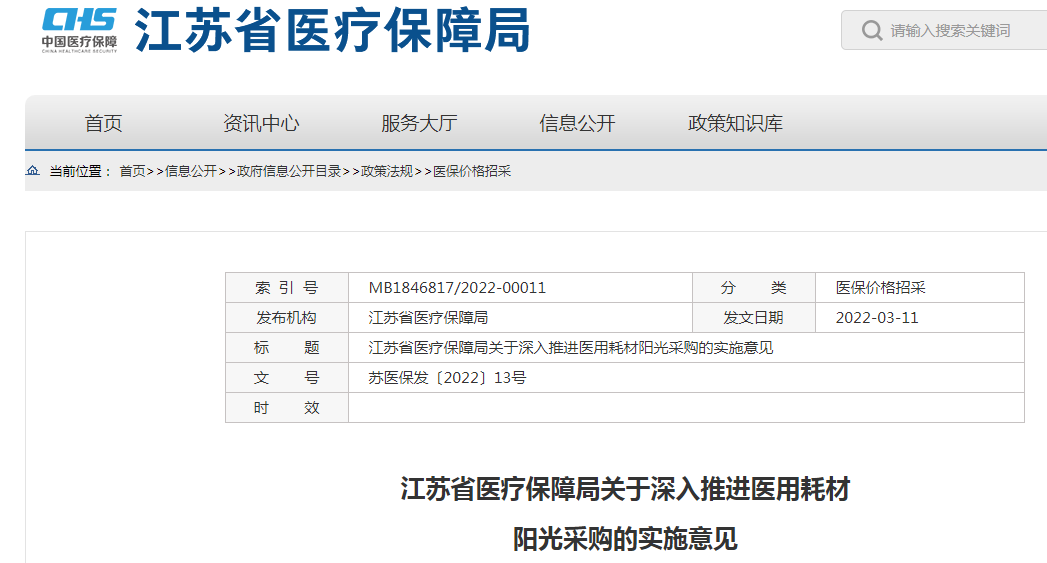This screenshot has height=563, width=1047.
Task: Click the 时效 label cell
Action: pos(286,407)
